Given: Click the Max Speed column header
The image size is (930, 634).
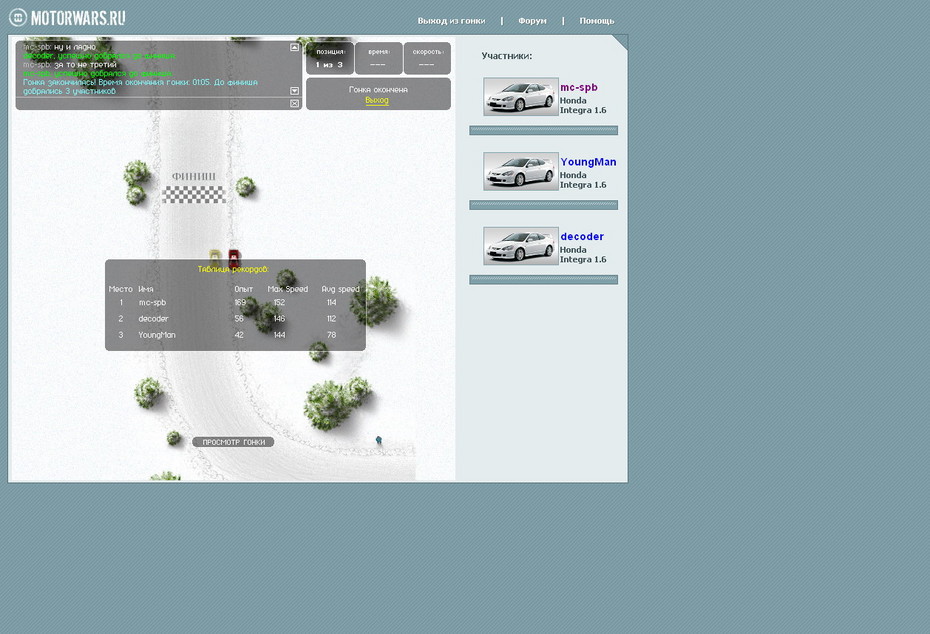Looking at the screenshot, I should coord(288,289).
